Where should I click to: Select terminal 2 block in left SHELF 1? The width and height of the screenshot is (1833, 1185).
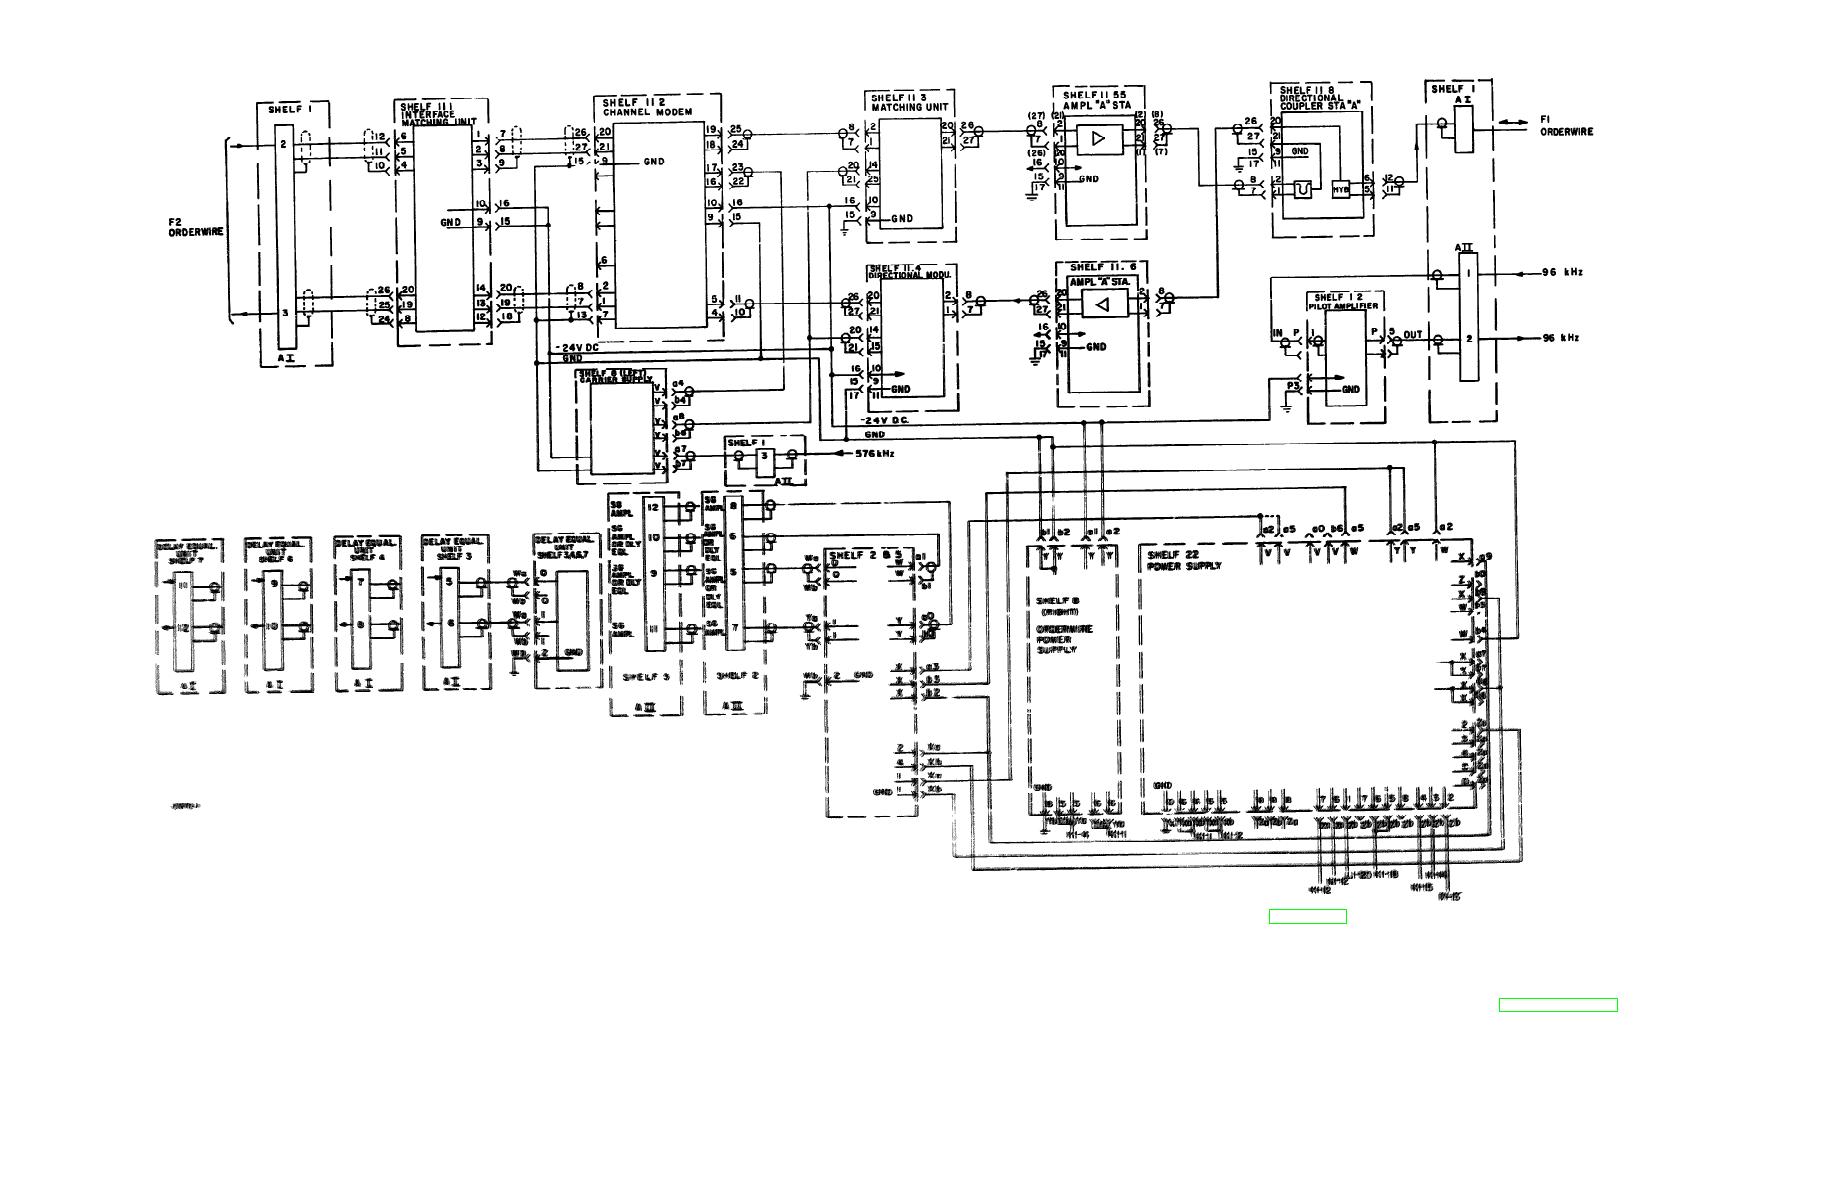coord(285,145)
